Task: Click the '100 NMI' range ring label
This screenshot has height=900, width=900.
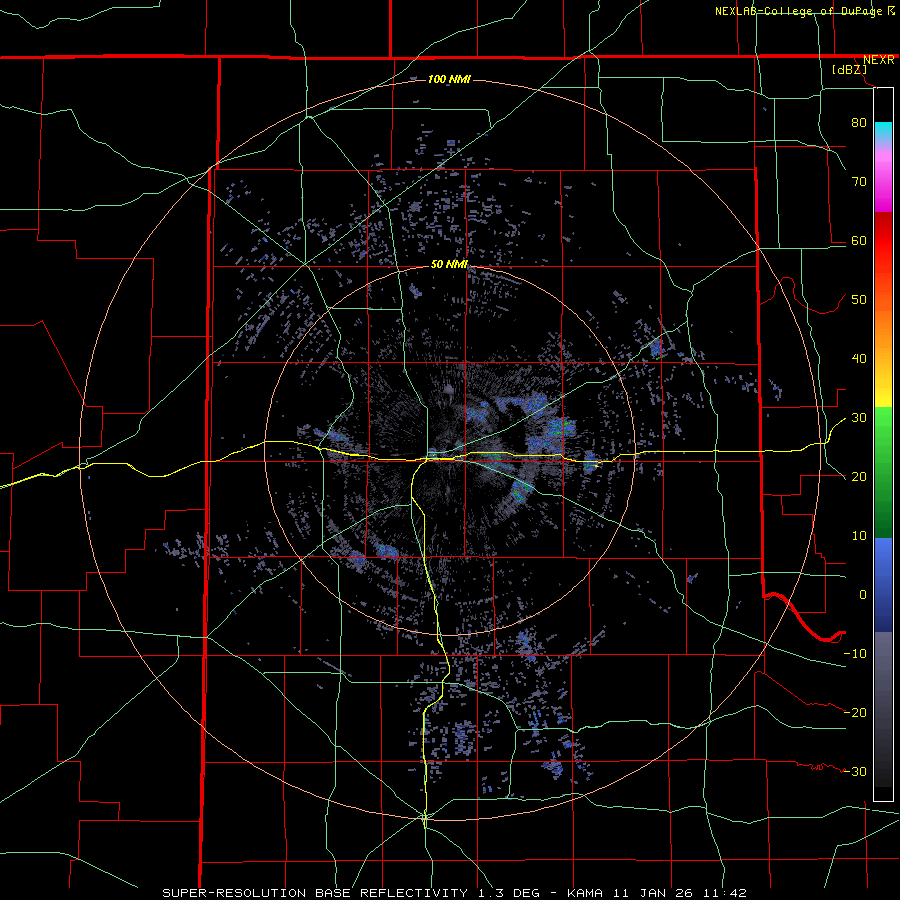Action: (x=449, y=79)
